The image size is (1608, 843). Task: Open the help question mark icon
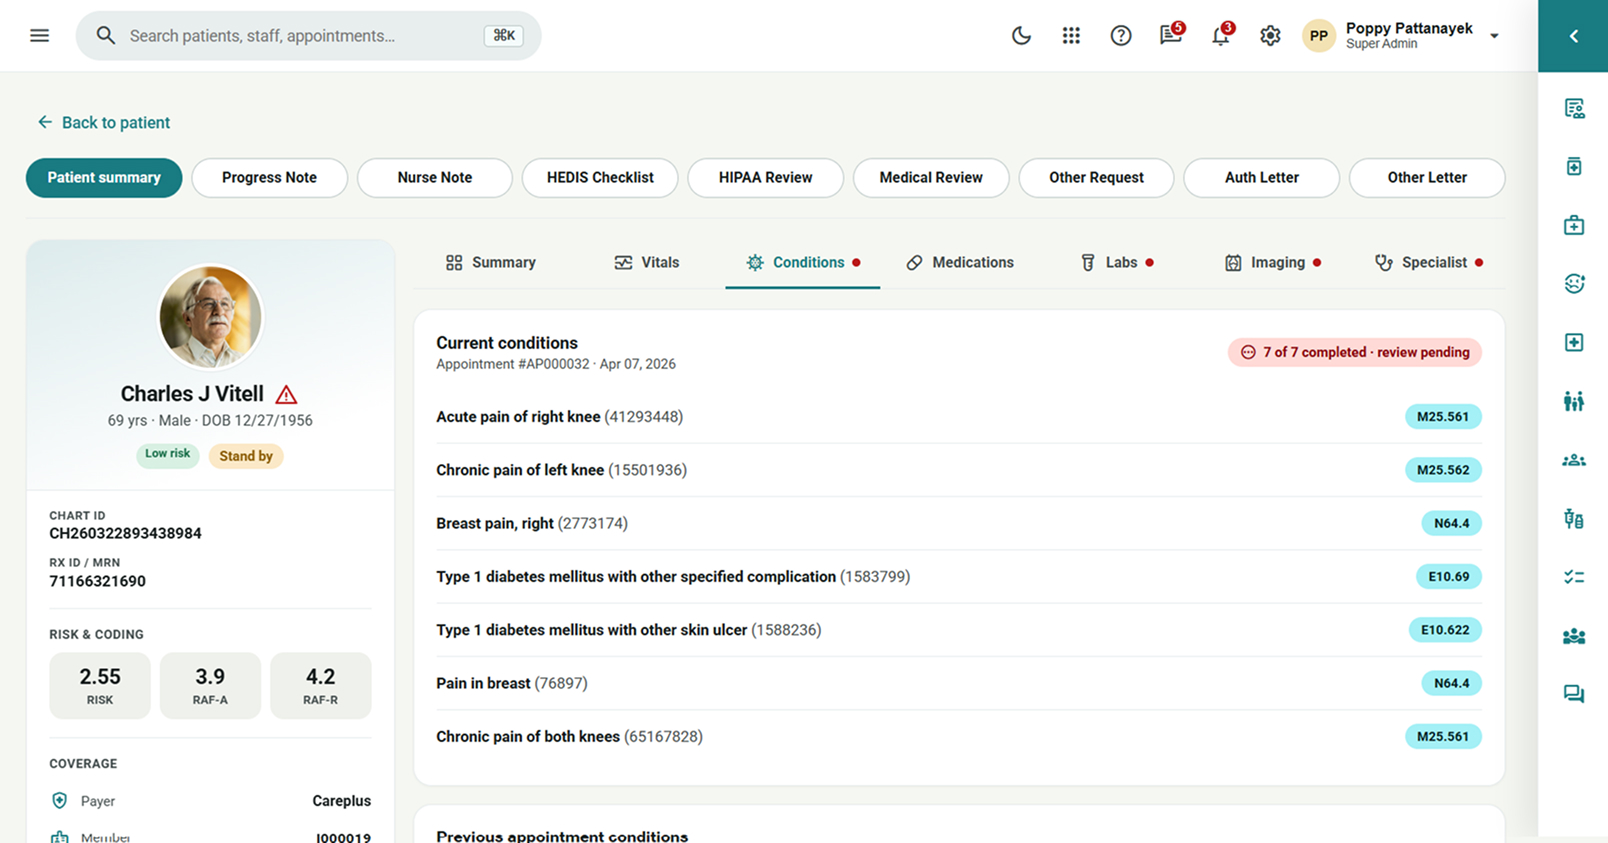tap(1121, 36)
